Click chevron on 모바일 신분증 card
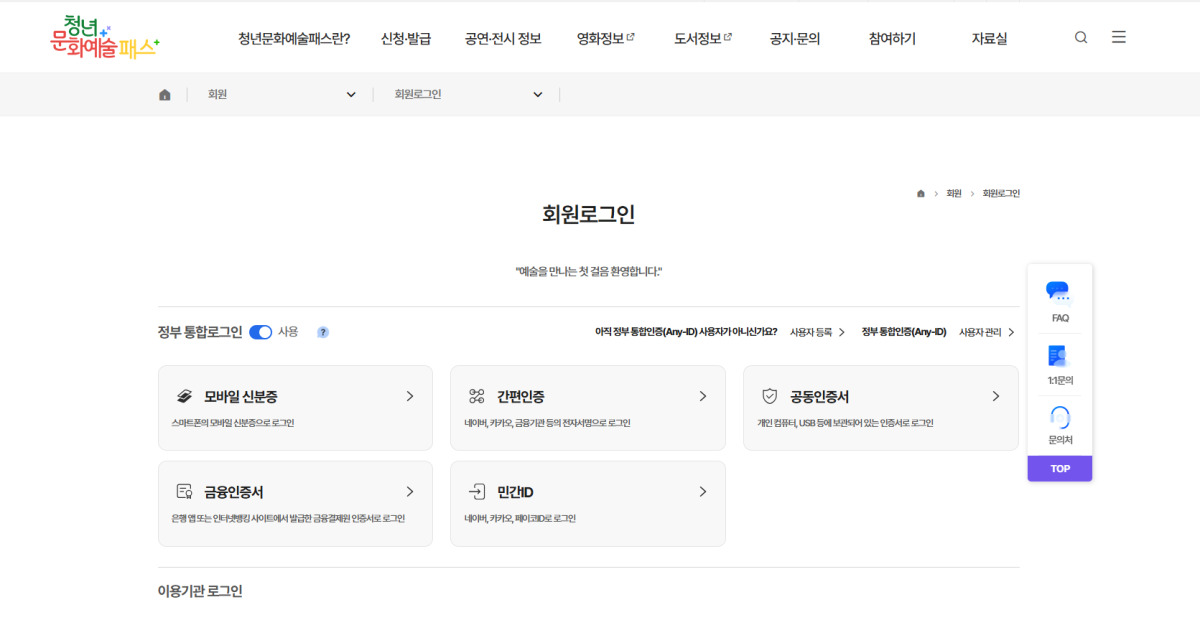 point(410,396)
